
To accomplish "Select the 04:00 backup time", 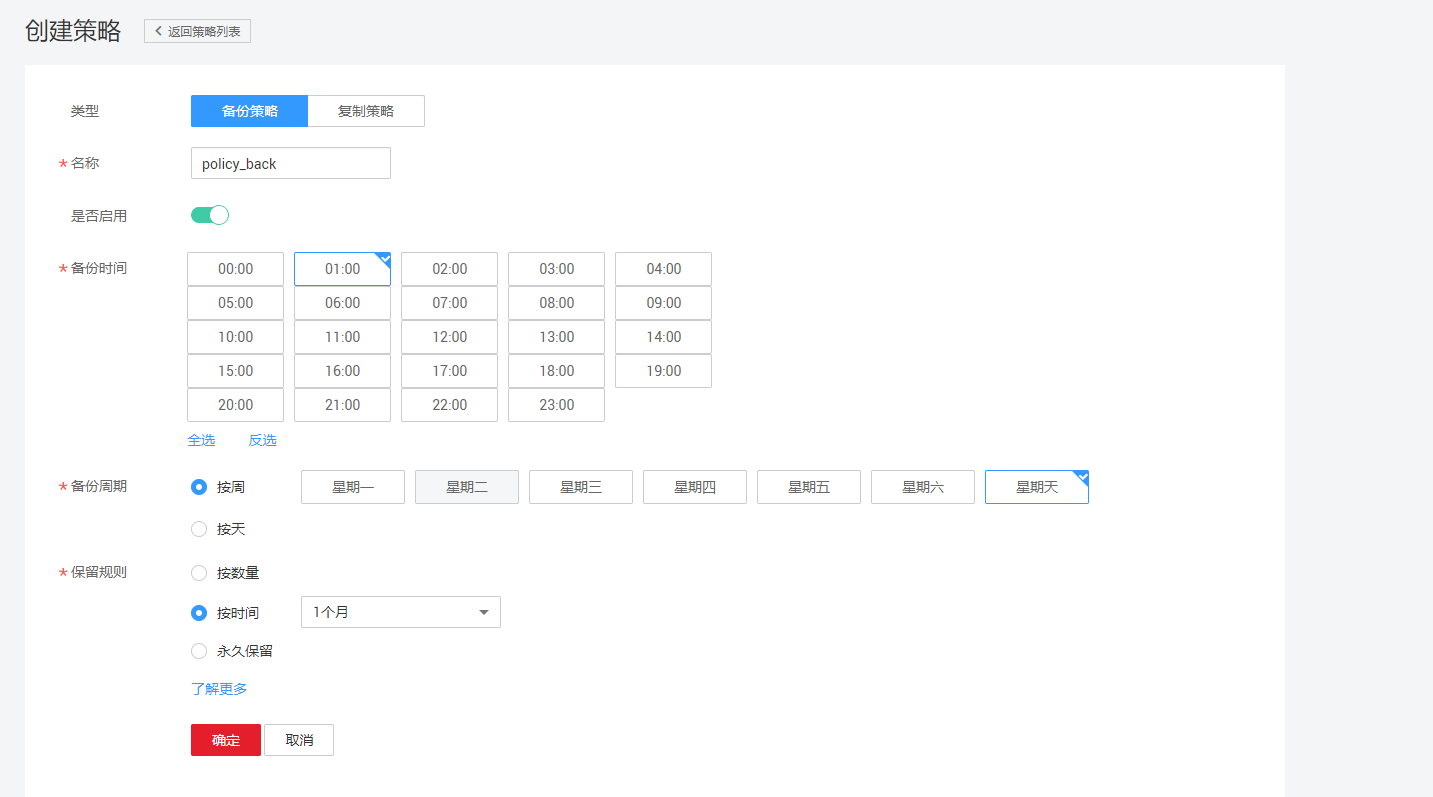I will (663, 269).
